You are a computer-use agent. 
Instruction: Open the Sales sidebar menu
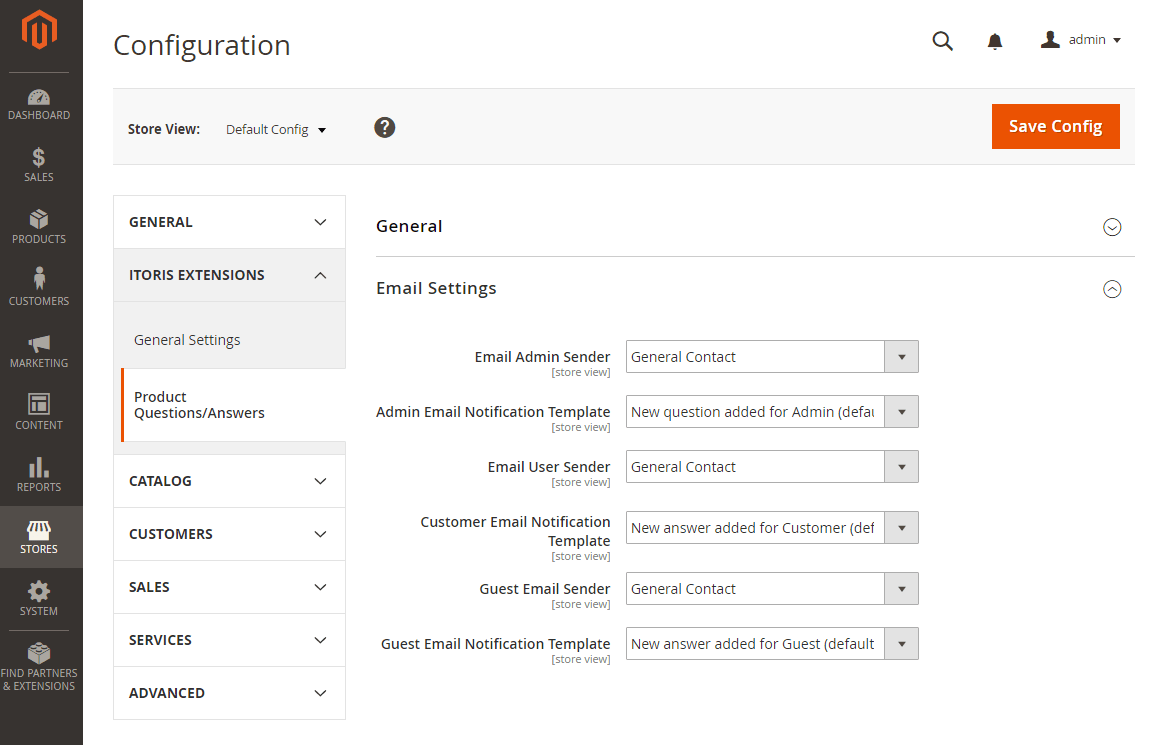coord(39,166)
